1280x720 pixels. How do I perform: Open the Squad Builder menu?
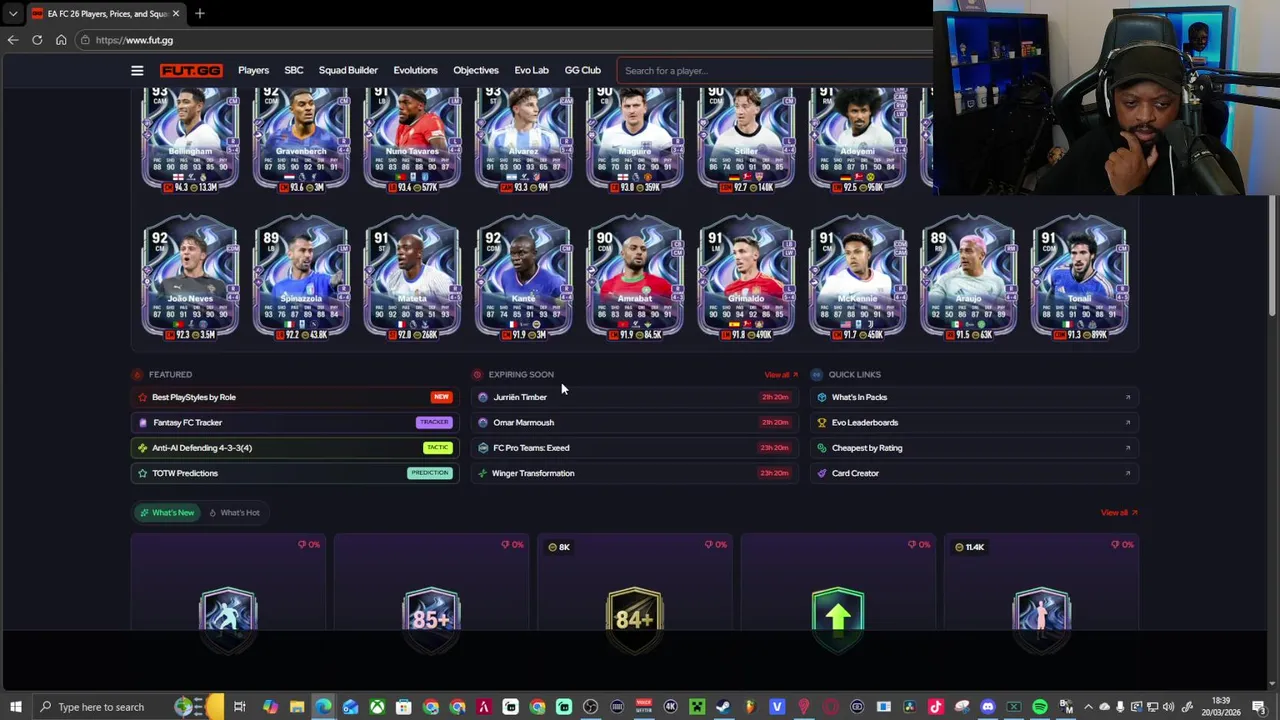tap(348, 70)
